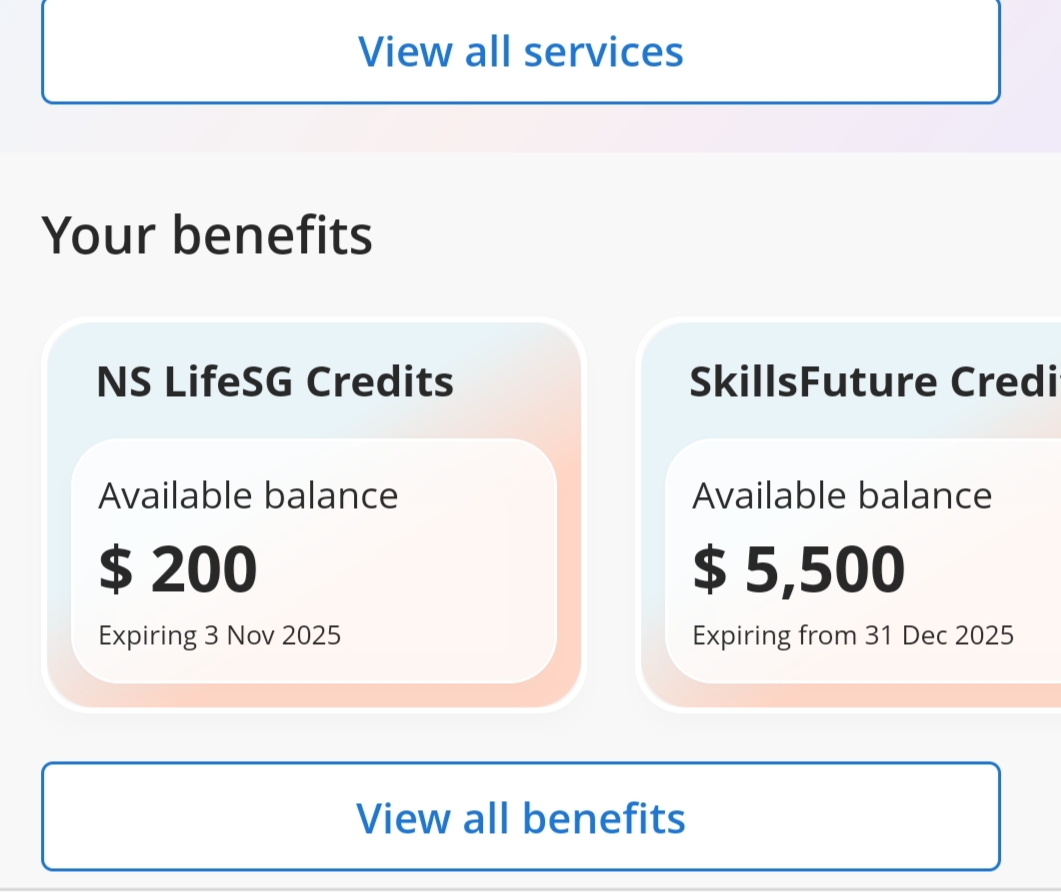Click the Your benefits section heading
Viewport: 1061px width, 892px height.
(207, 235)
